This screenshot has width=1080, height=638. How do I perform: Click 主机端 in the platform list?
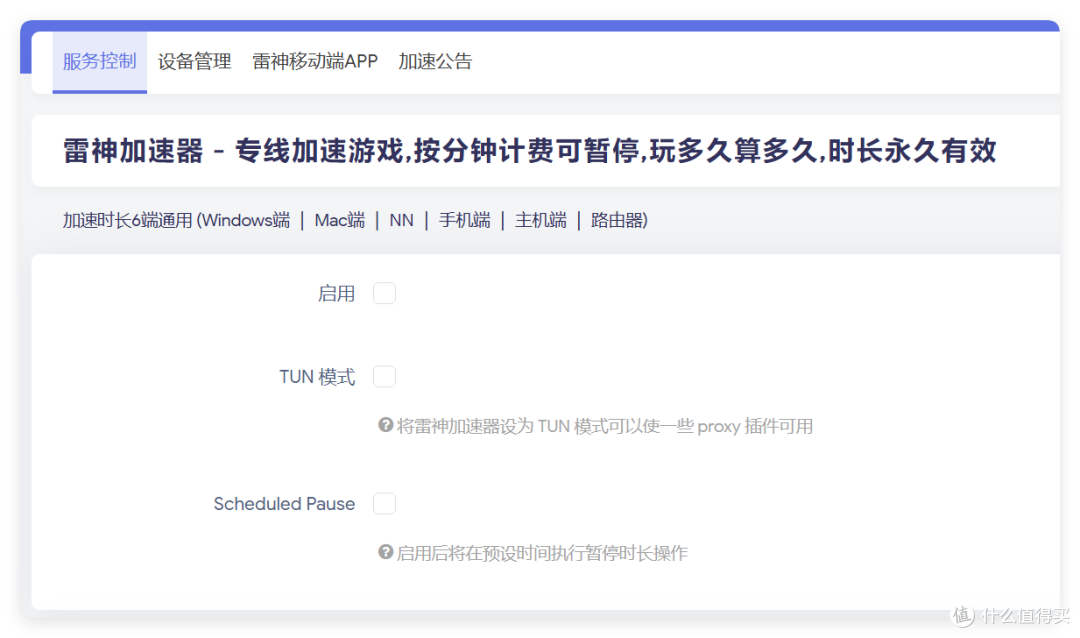(x=540, y=220)
